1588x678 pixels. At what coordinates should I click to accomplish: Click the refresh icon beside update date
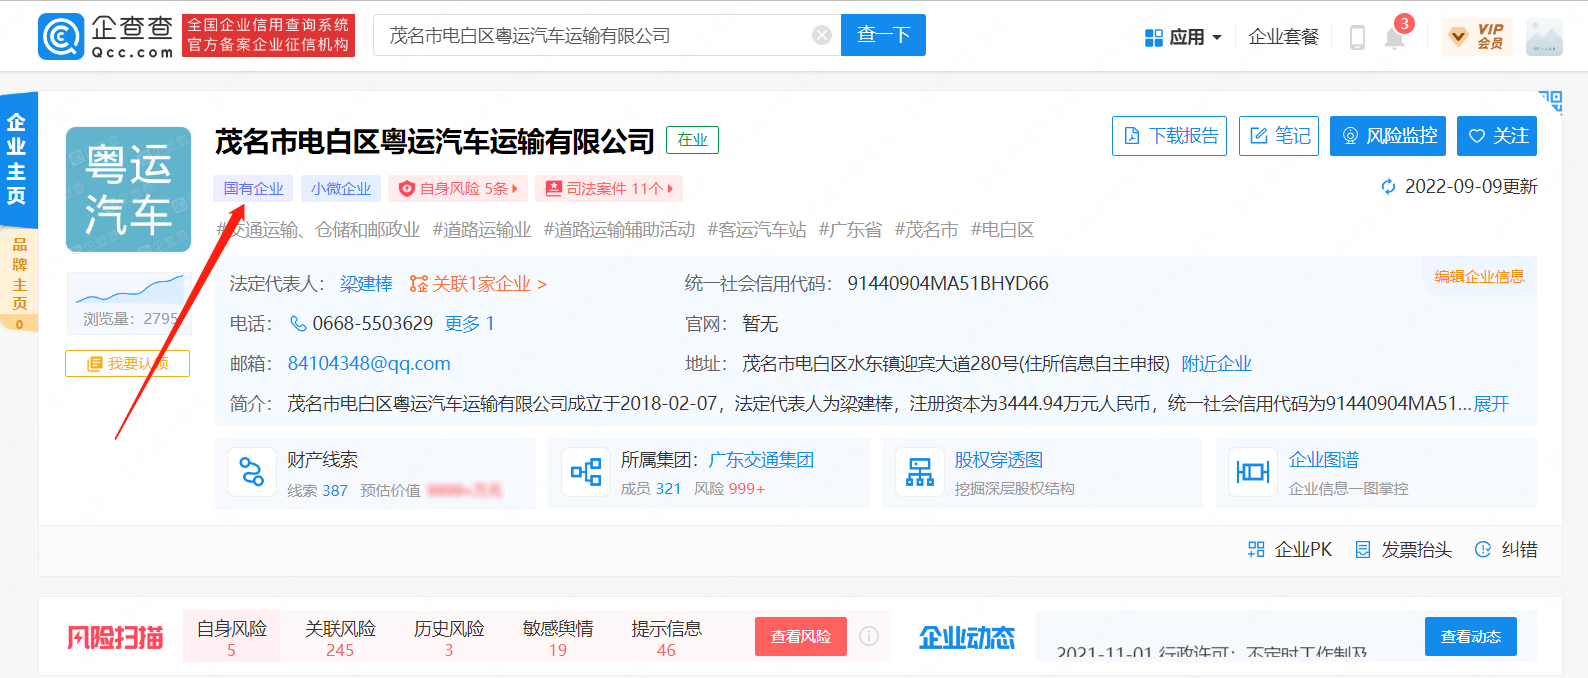(1388, 187)
